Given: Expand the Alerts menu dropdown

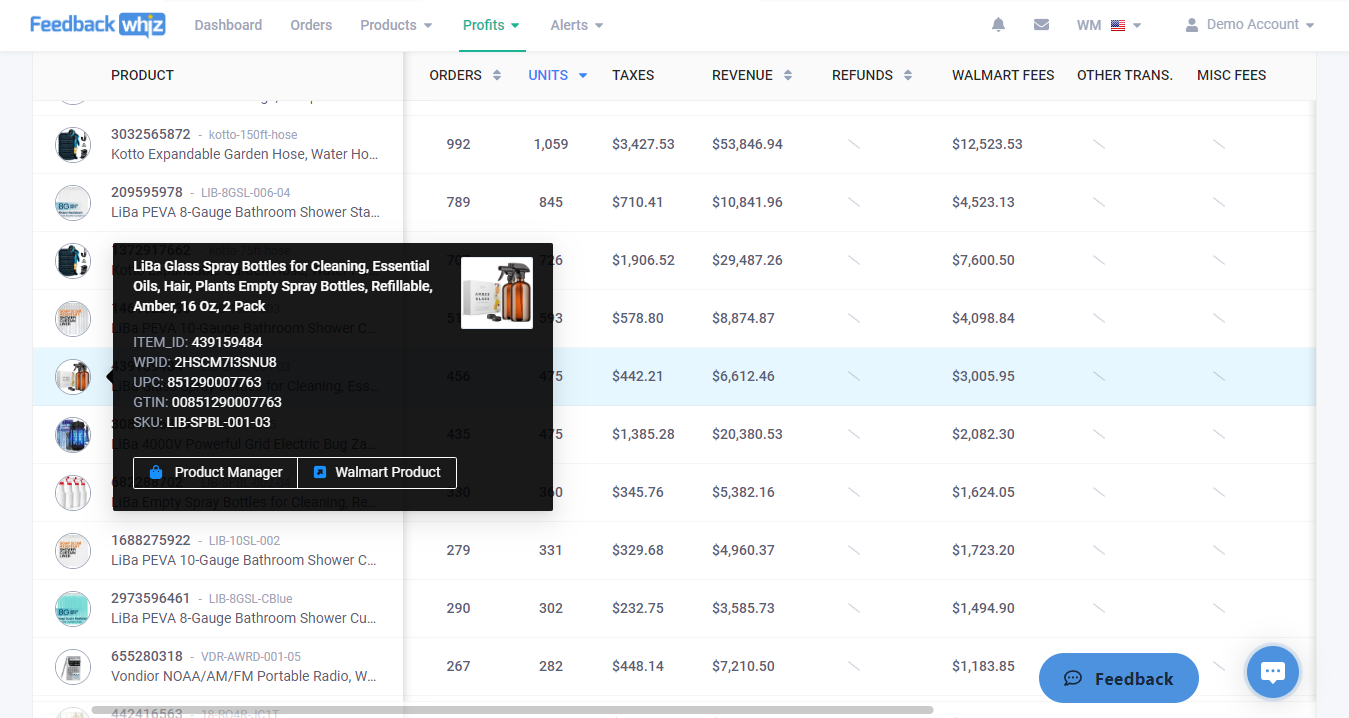Looking at the screenshot, I should tap(577, 25).
